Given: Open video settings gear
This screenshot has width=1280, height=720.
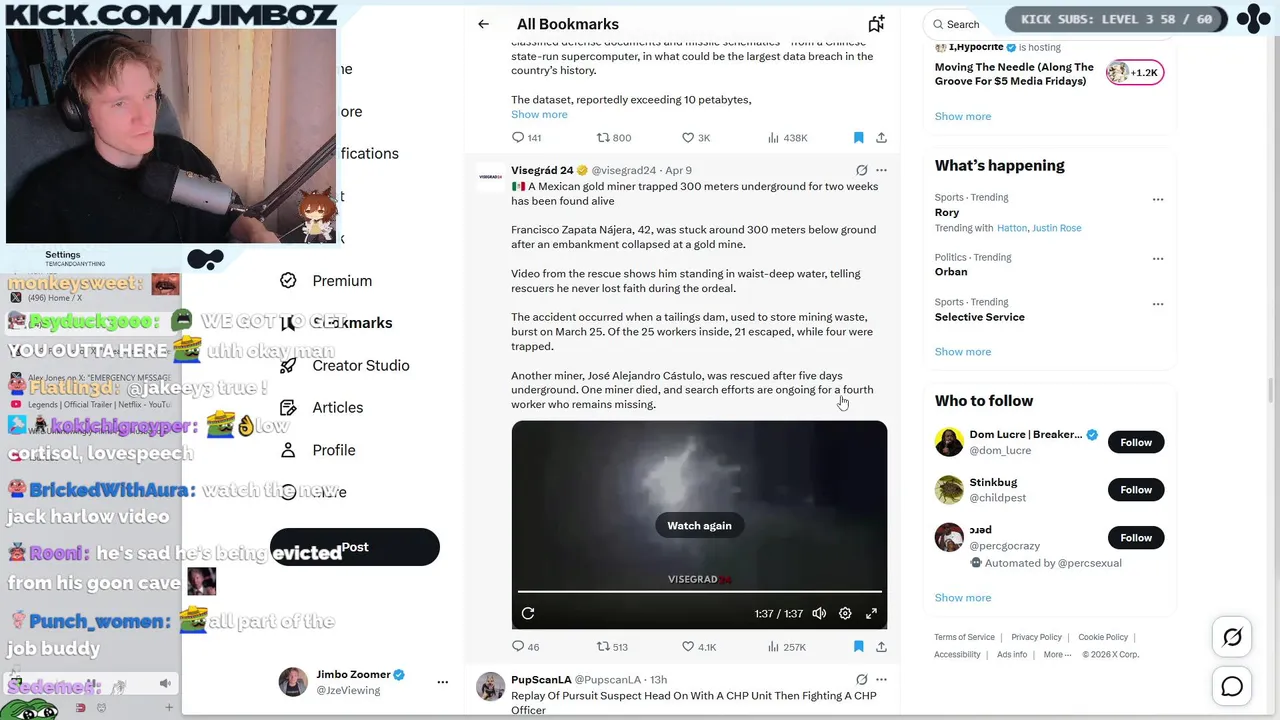Looking at the screenshot, I should (x=845, y=613).
